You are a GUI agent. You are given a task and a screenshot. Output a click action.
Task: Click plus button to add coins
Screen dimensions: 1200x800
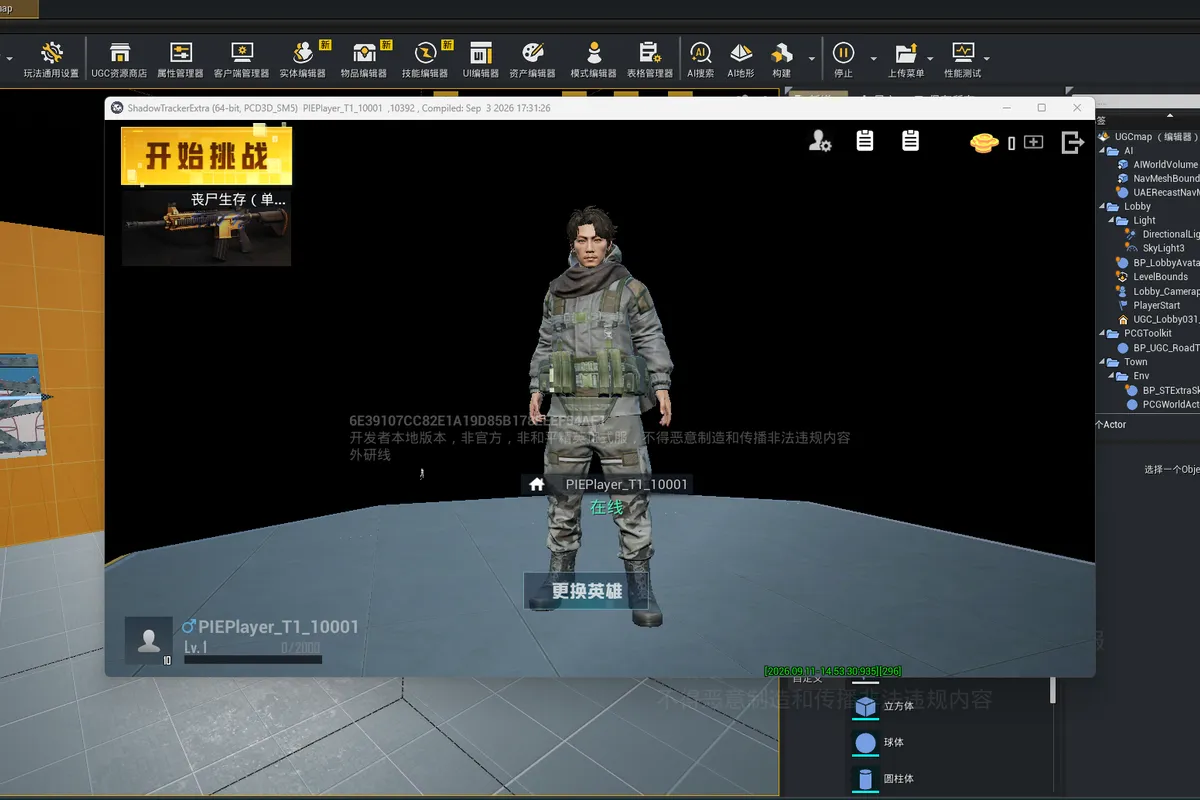point(1034,142)
